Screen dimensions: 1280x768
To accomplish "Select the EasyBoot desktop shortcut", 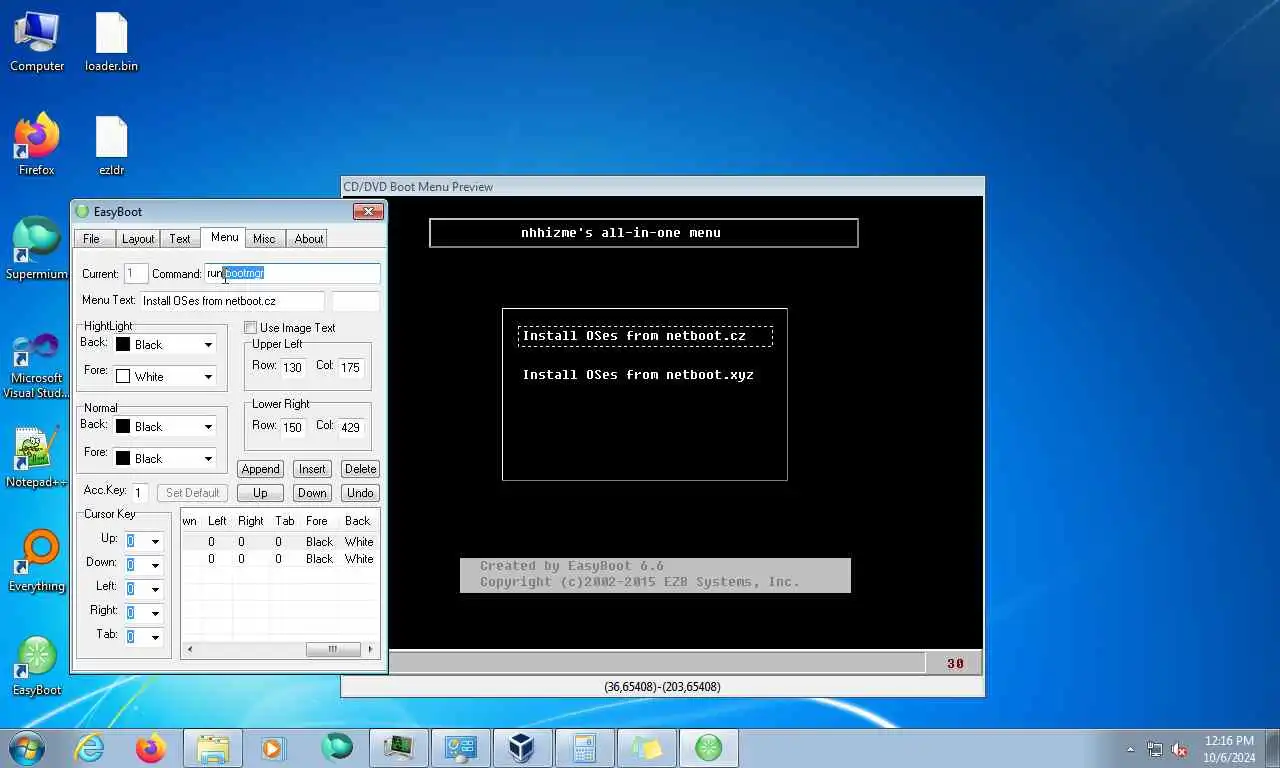I will (x=37, y=666).
